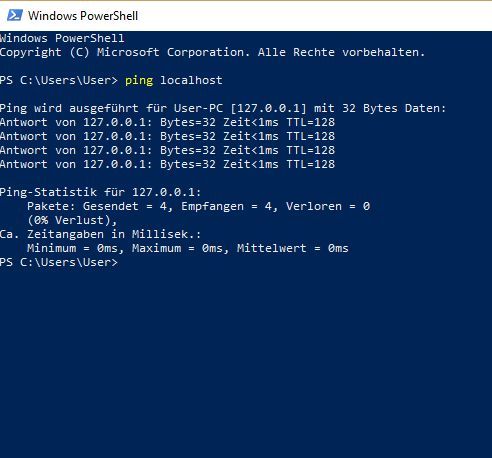492x458 pixels.
Task: Click Verloren = 0 in packet statistics
Action: (x=328, y=206)
